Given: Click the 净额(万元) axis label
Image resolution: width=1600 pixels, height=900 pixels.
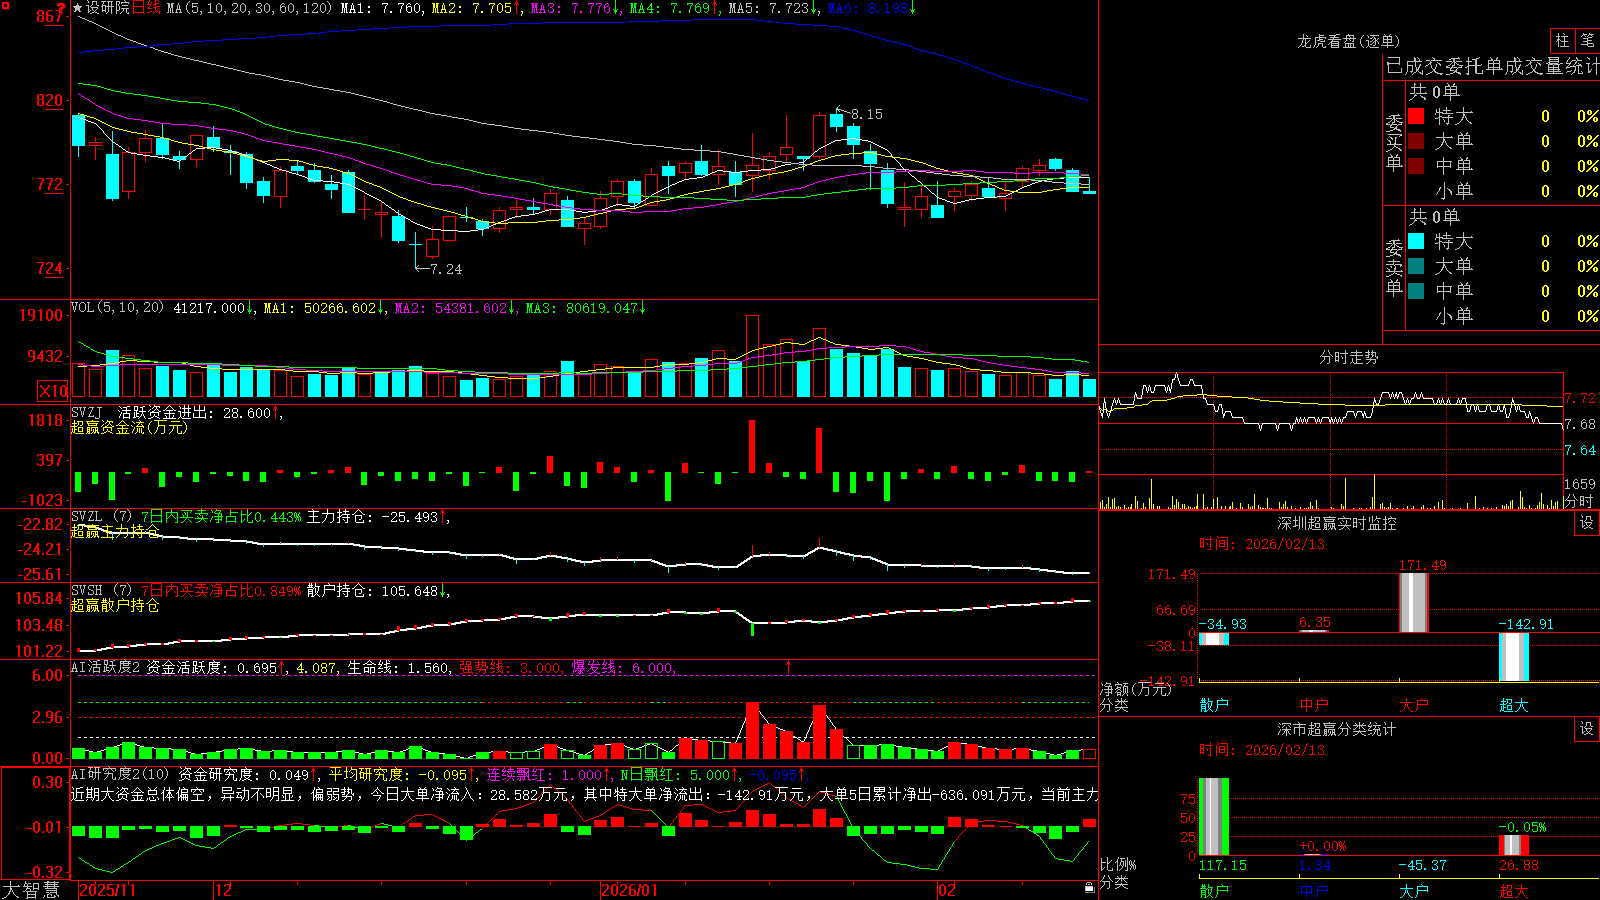Looking at the screenshot, I should 1135,689.
